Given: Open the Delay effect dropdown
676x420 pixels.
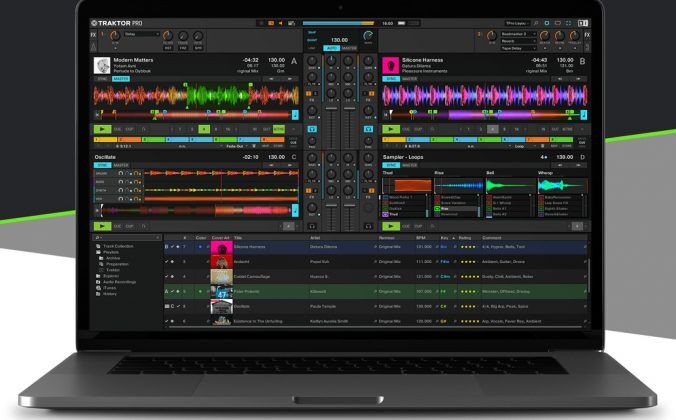Looking at the screenshot, I should click(x=142, y=34).
